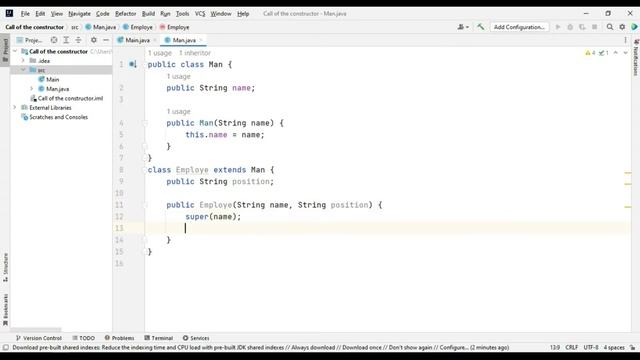640x360 pixels.
Task: Open Search Everywhere magnifier icon
Action: [x=610, y=27]
